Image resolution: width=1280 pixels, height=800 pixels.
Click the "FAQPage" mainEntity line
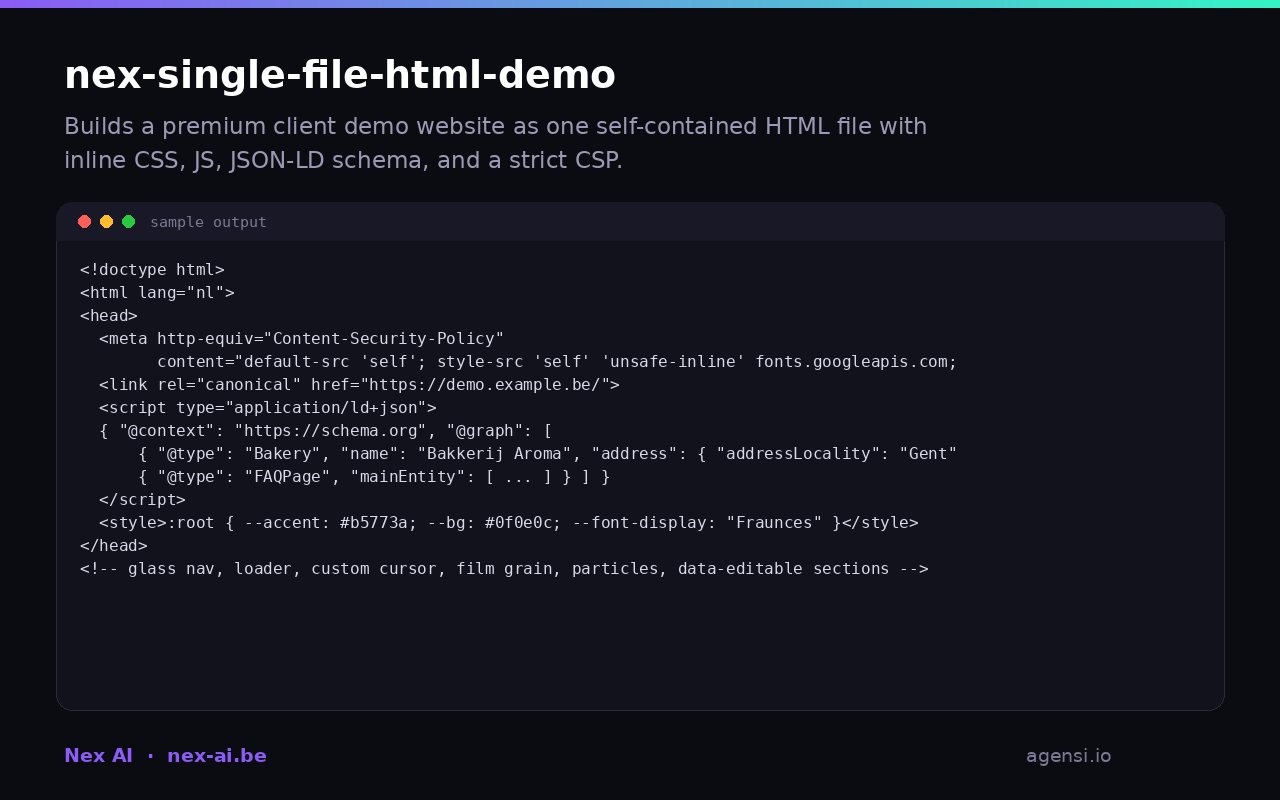tap(374, 477)
